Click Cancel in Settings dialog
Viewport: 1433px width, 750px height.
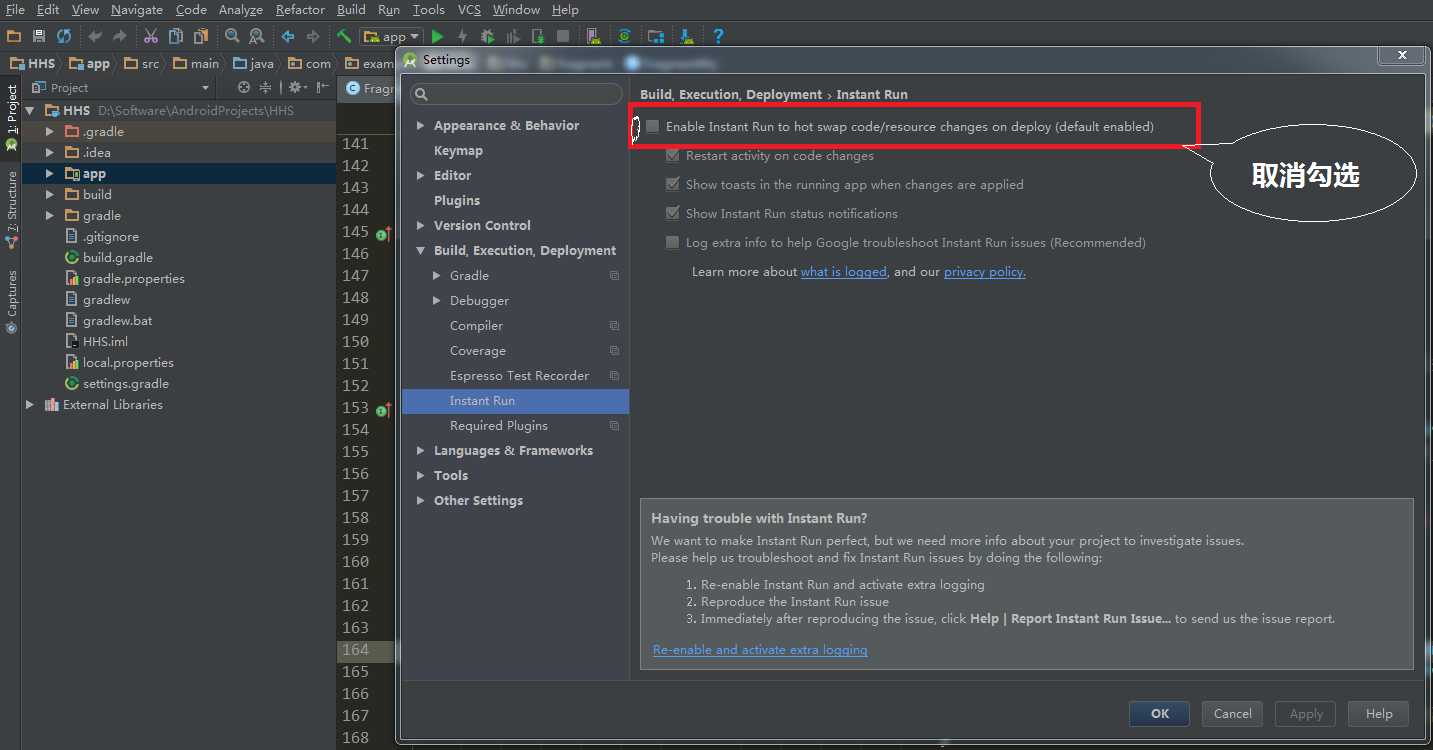(1232, 714)
